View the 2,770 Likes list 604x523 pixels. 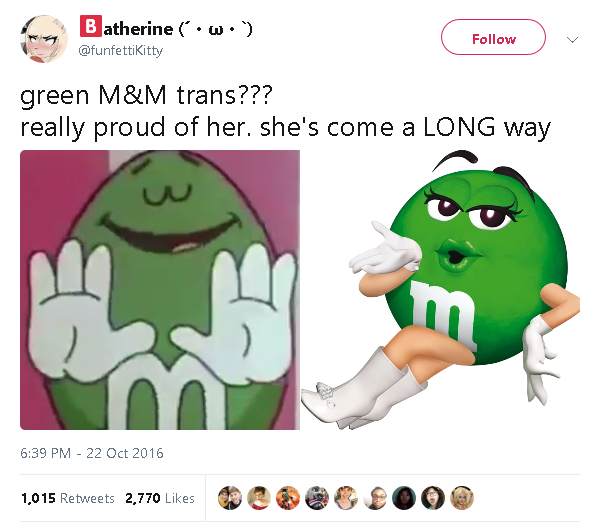pyautogui.click(x=160, y=498)
